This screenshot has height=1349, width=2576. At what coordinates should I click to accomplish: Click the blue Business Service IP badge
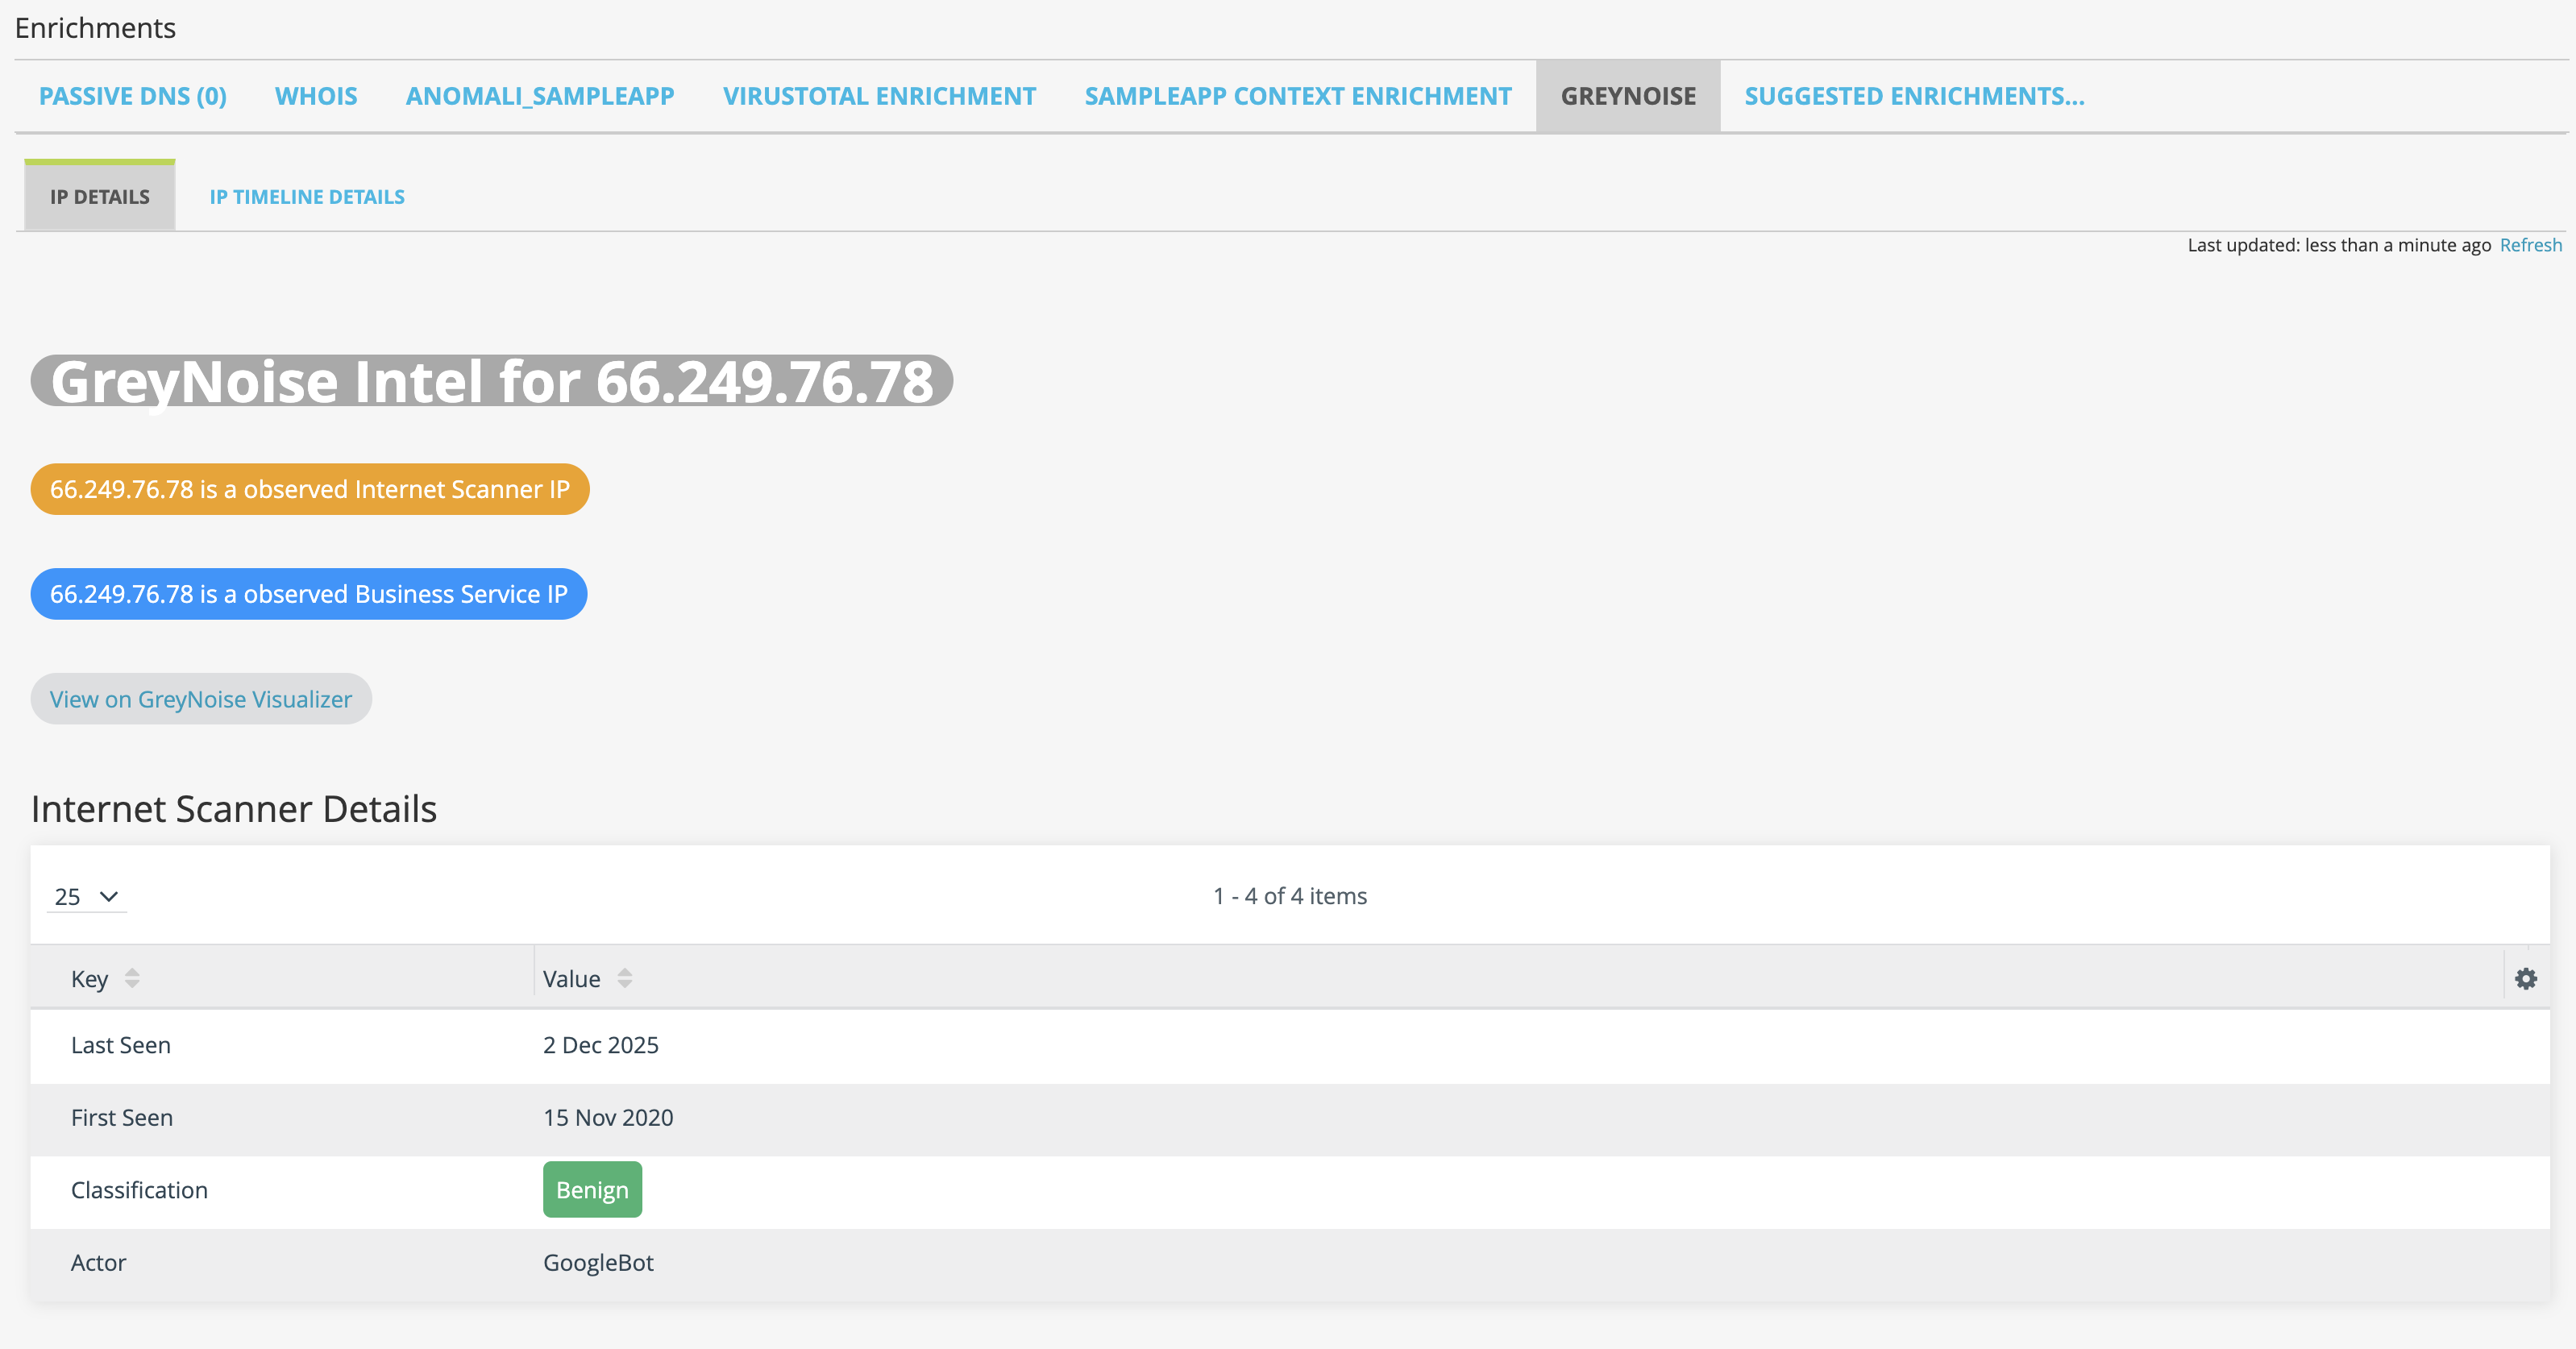tap(308, 594)
